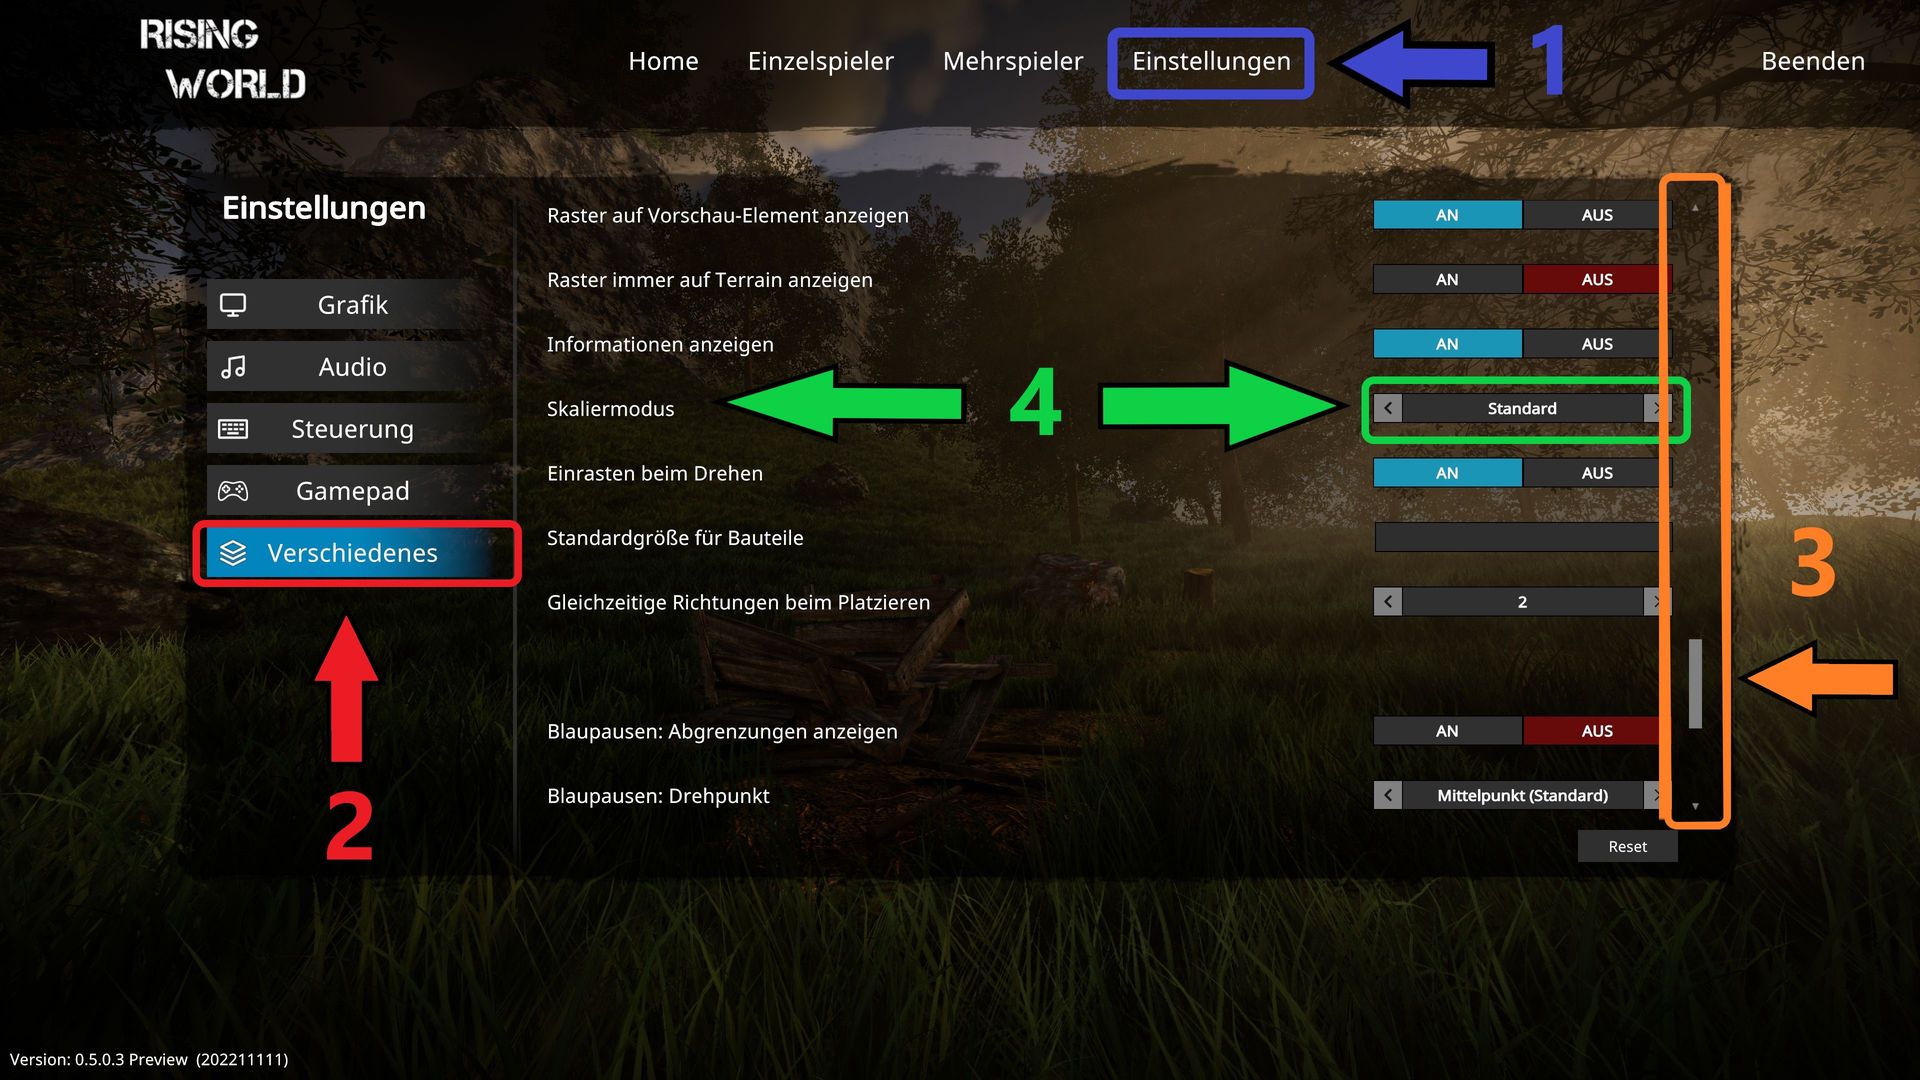Open Grafik settings via monitor icon

click(233, 305)
